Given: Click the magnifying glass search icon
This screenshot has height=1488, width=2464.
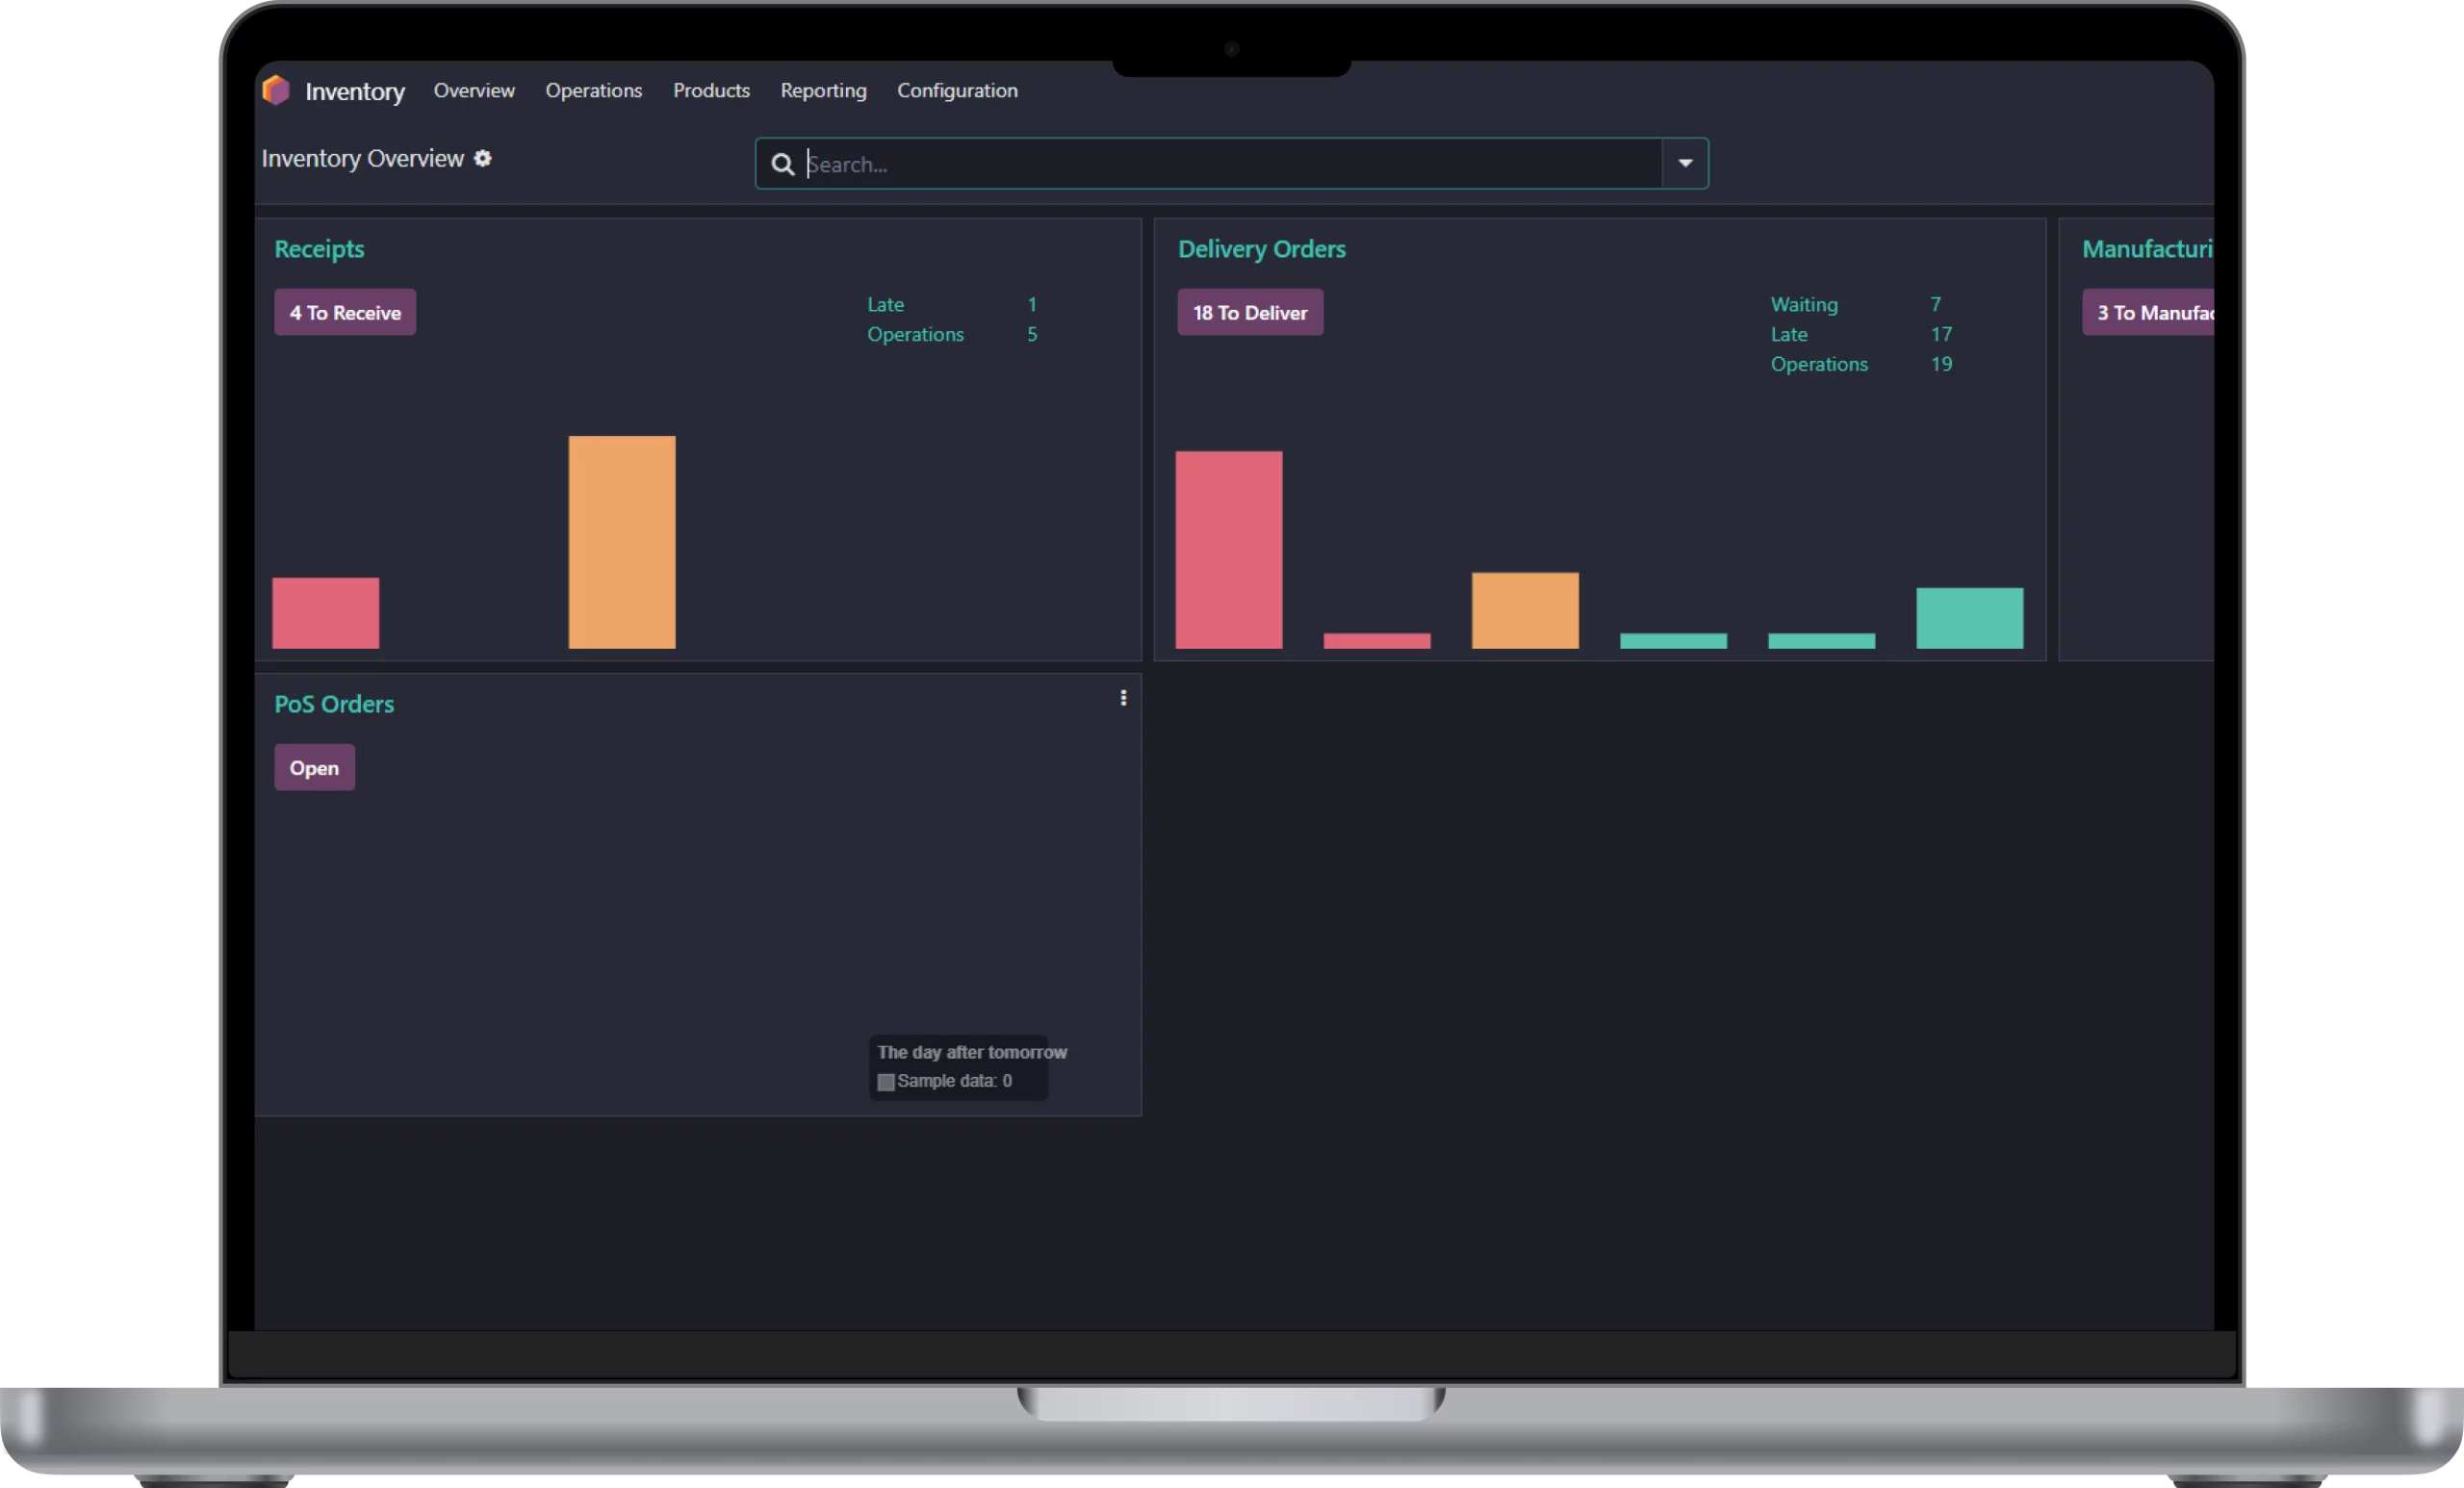Looking at the screenshot, I should (x=783, y=165).
